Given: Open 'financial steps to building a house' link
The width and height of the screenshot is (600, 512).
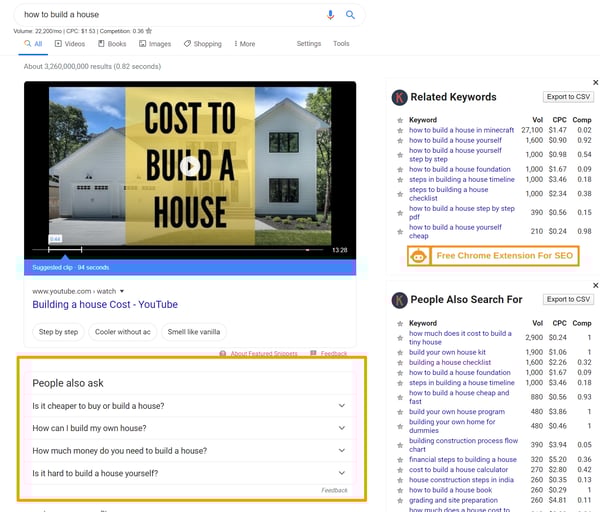Looking at the screenshot, I should (463, 460).
